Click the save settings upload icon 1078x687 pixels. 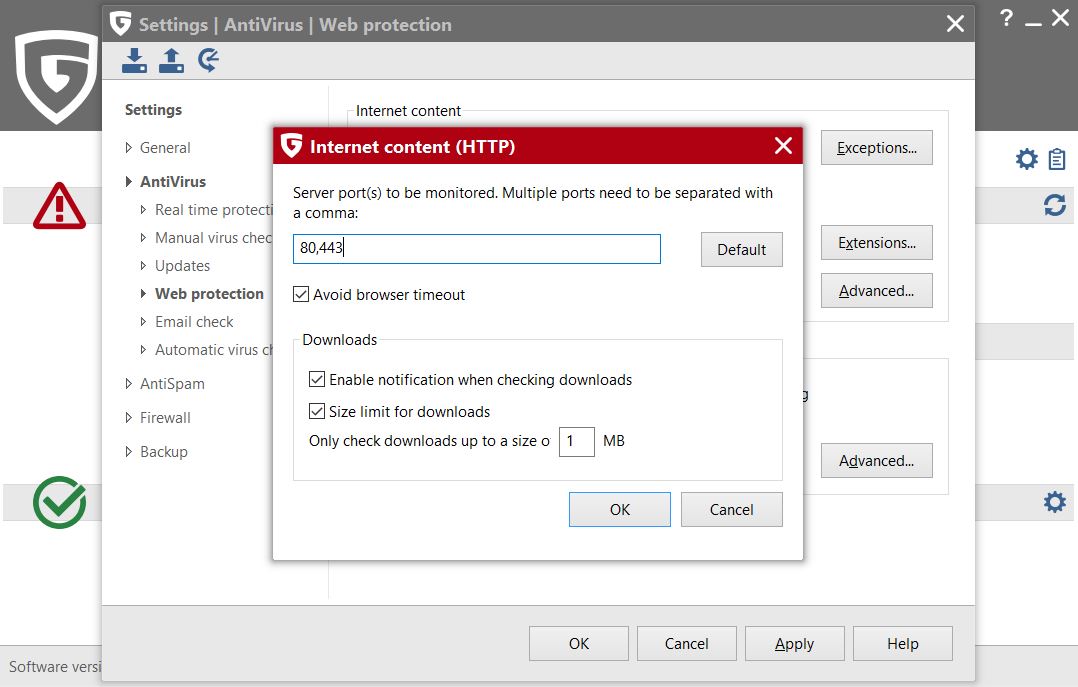coord(172,61)
